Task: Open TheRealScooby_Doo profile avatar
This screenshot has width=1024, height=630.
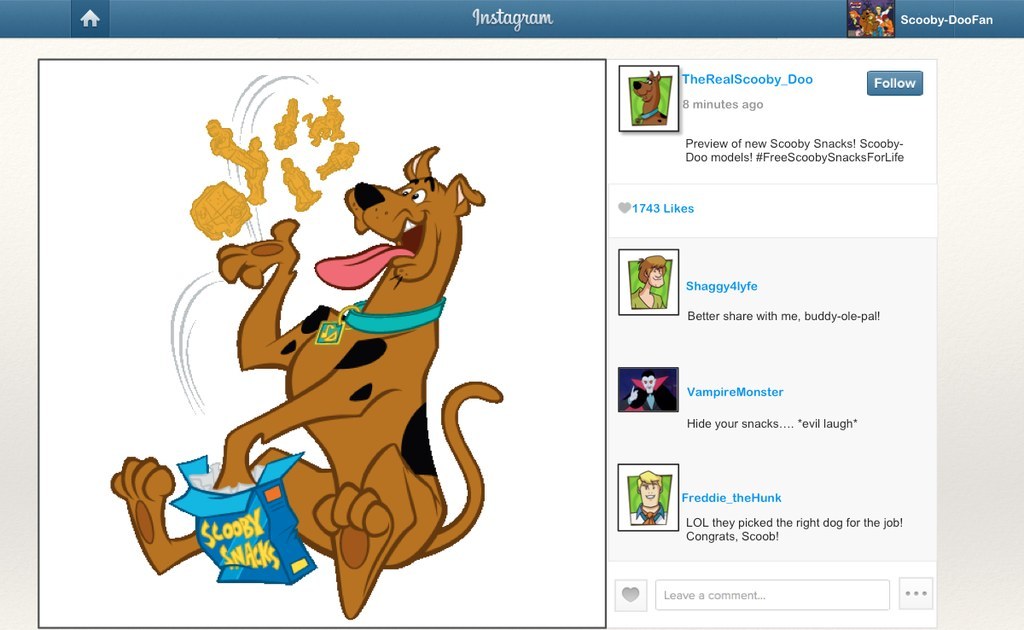Action: tap(648, 99)
